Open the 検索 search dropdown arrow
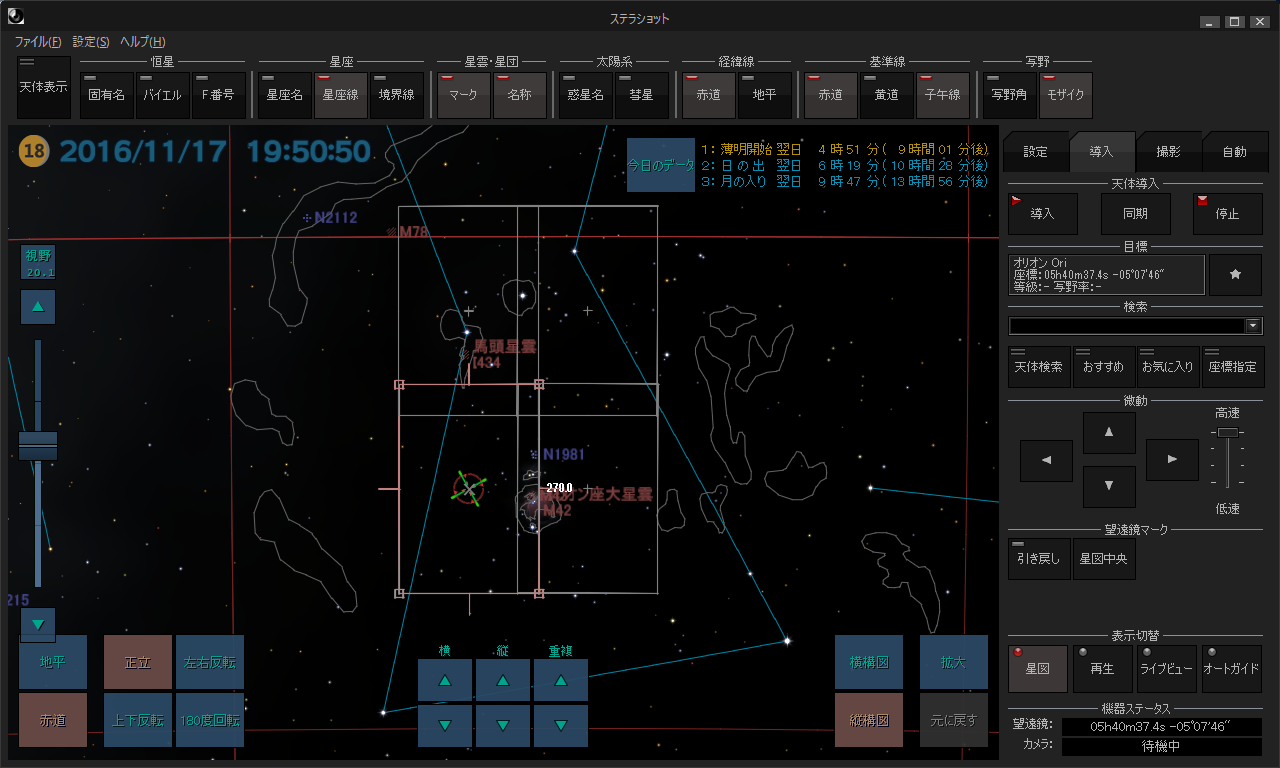Screen dimensions: 1280x768 1253,326
